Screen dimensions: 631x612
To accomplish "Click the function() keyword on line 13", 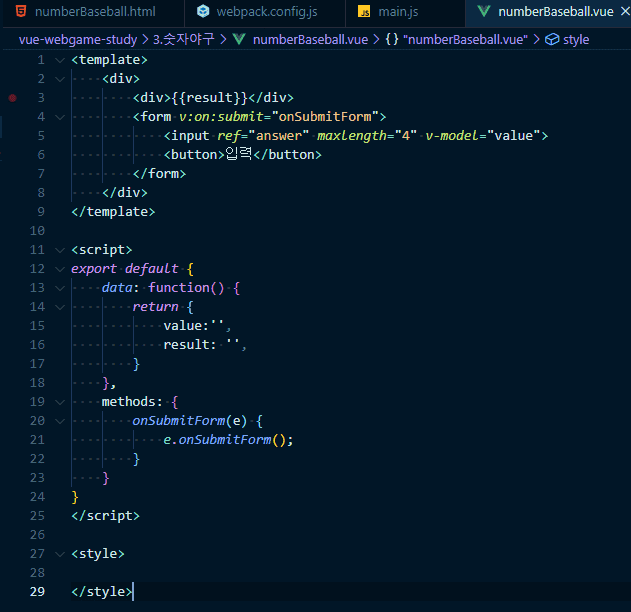I will [x=186, y=288].
